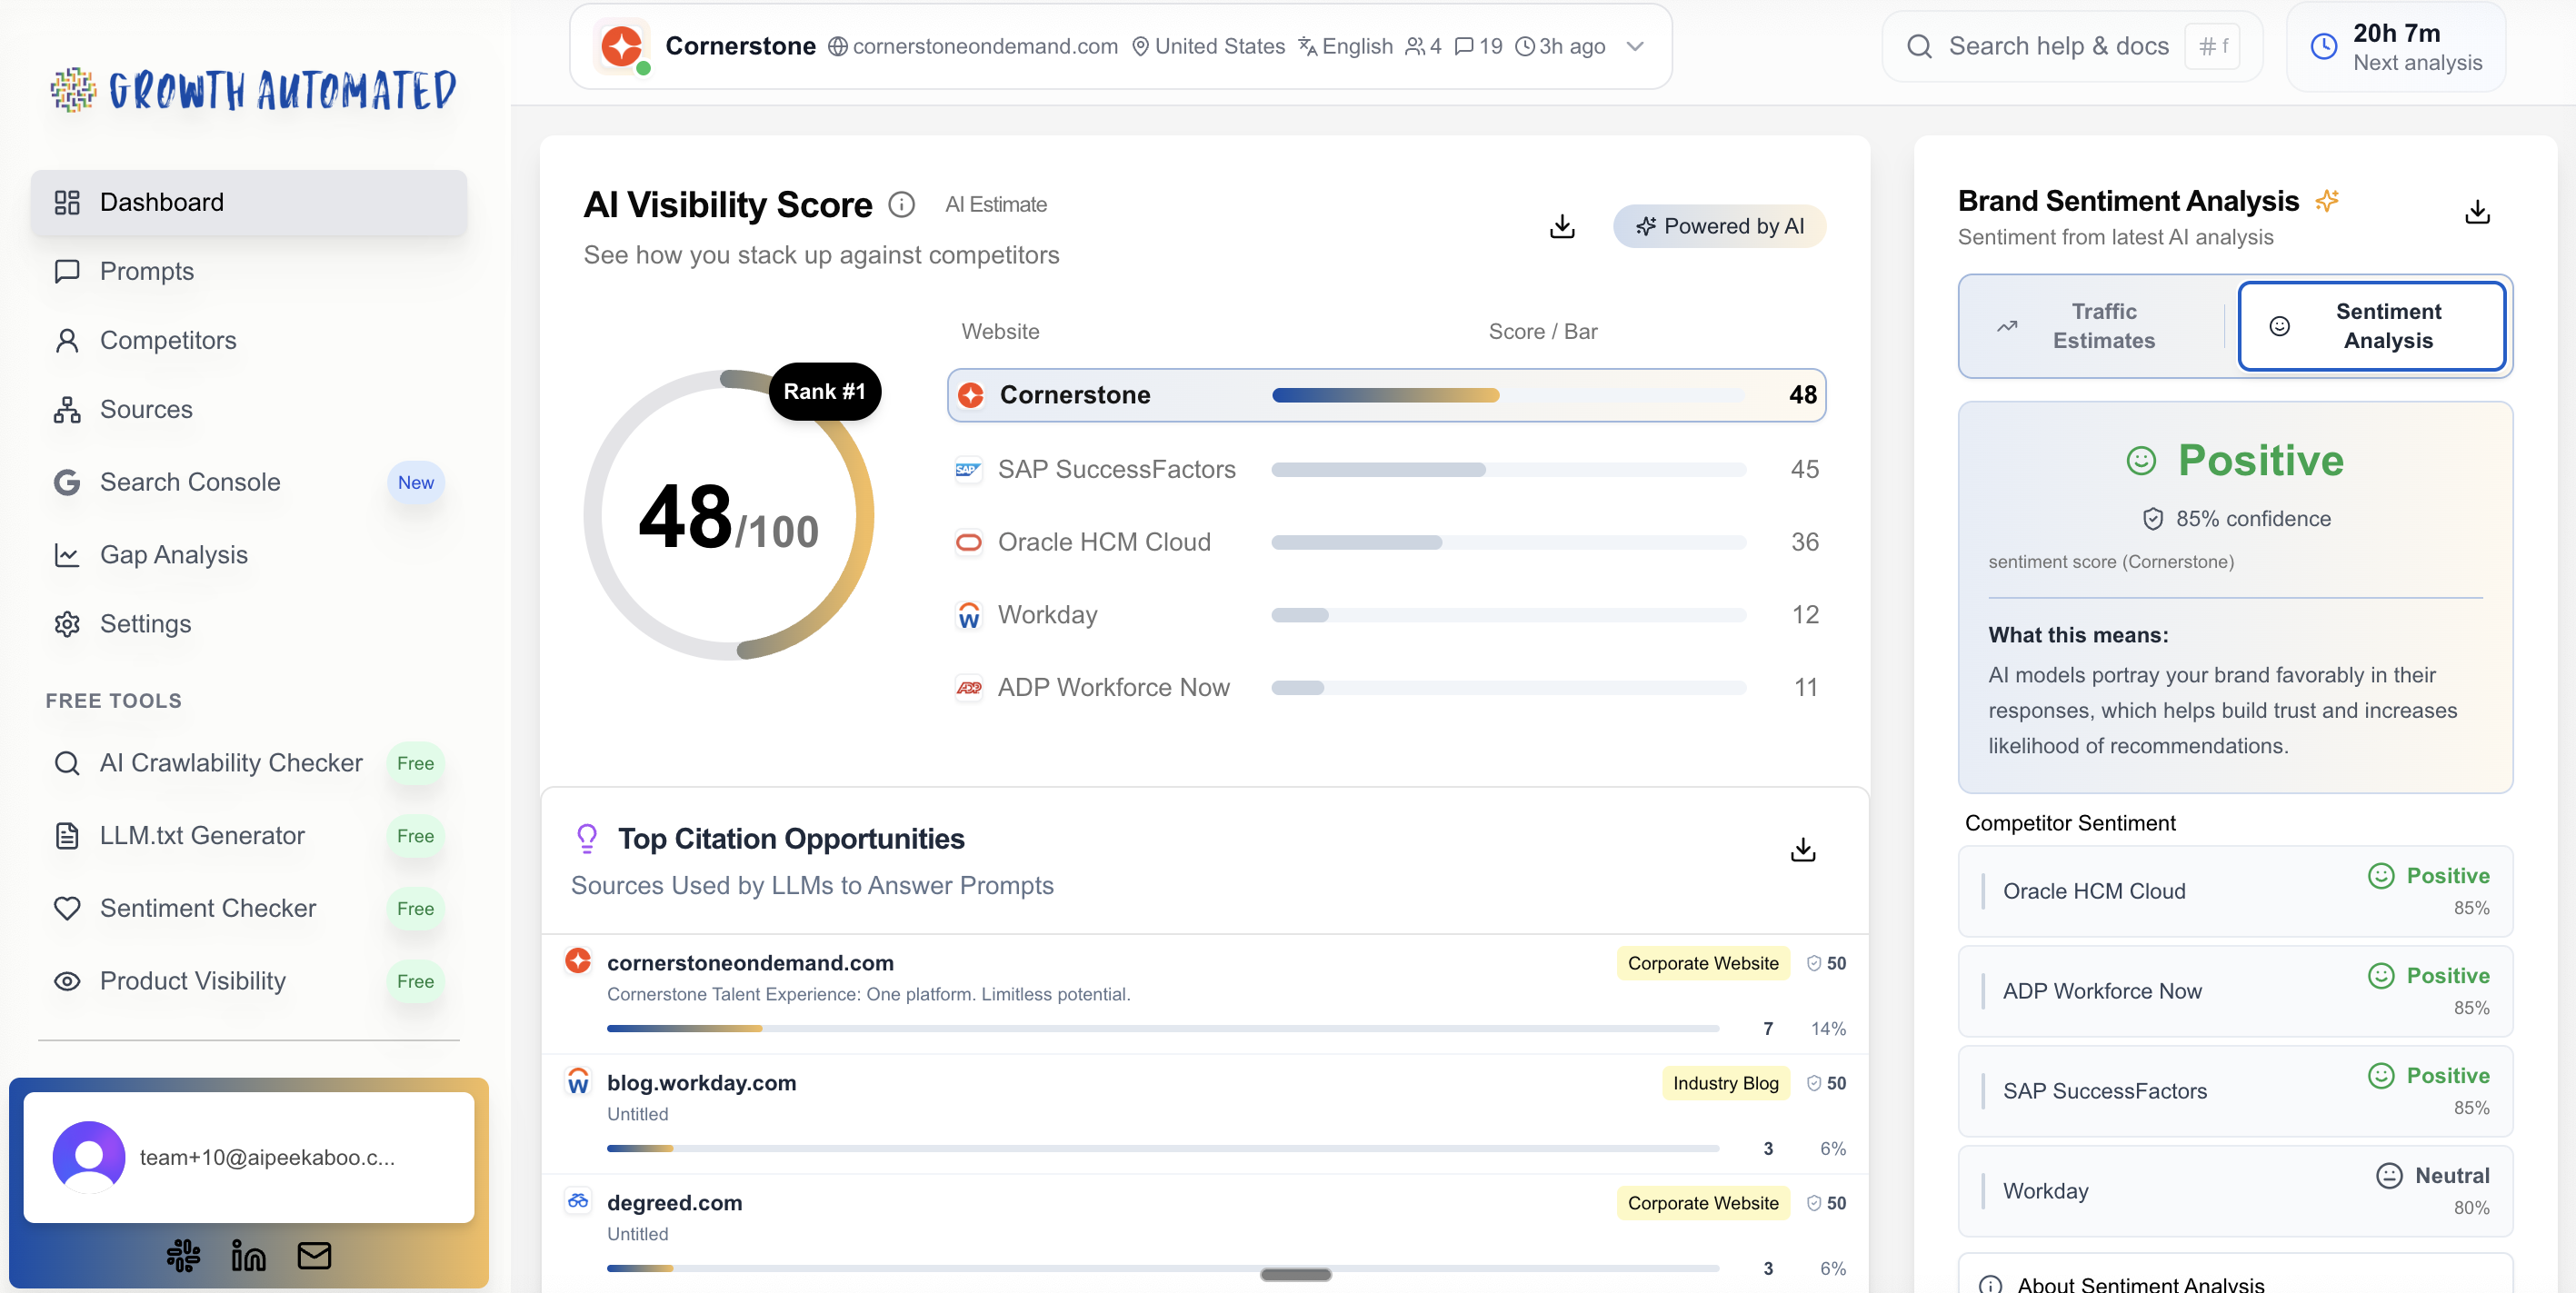Open the cornerstoneondemand.com citation link
This screenshot has width=2576, height=1293.
(750, 963)
